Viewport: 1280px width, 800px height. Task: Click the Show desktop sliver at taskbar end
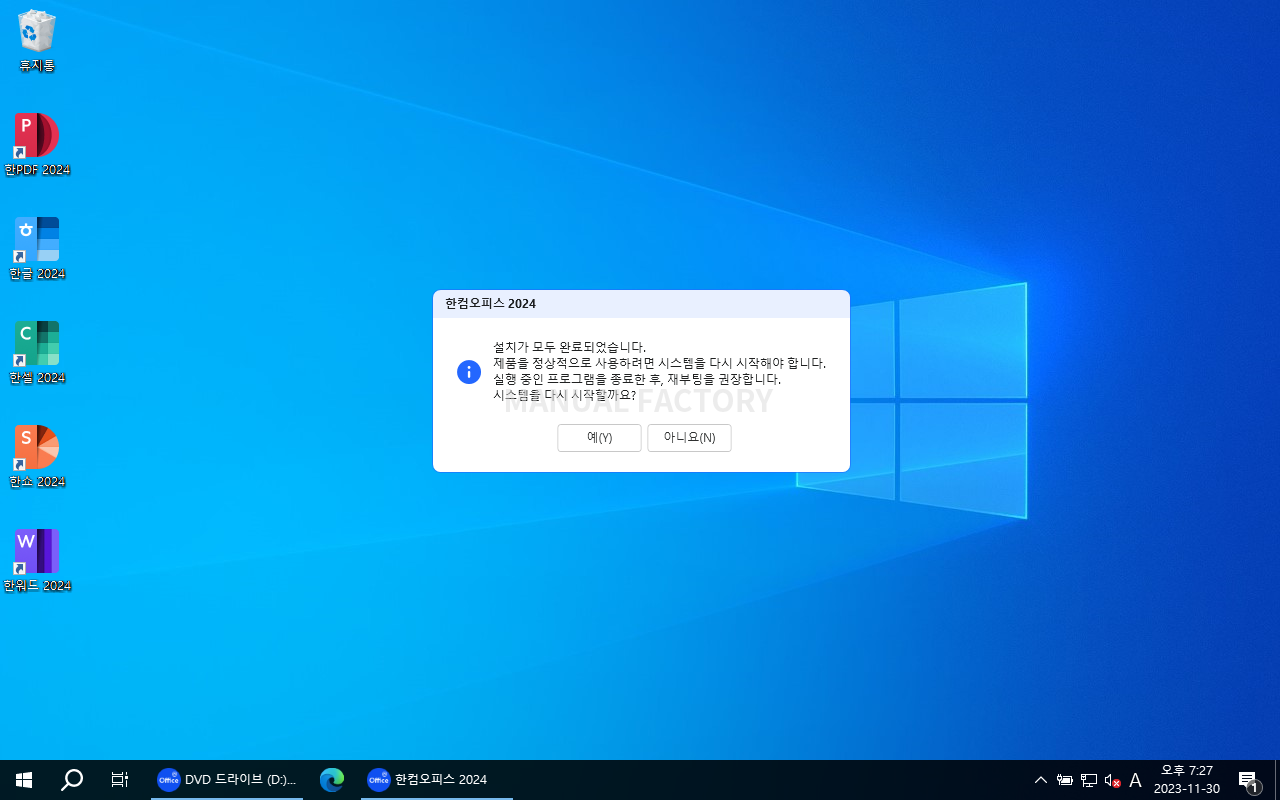(1277, 780)
